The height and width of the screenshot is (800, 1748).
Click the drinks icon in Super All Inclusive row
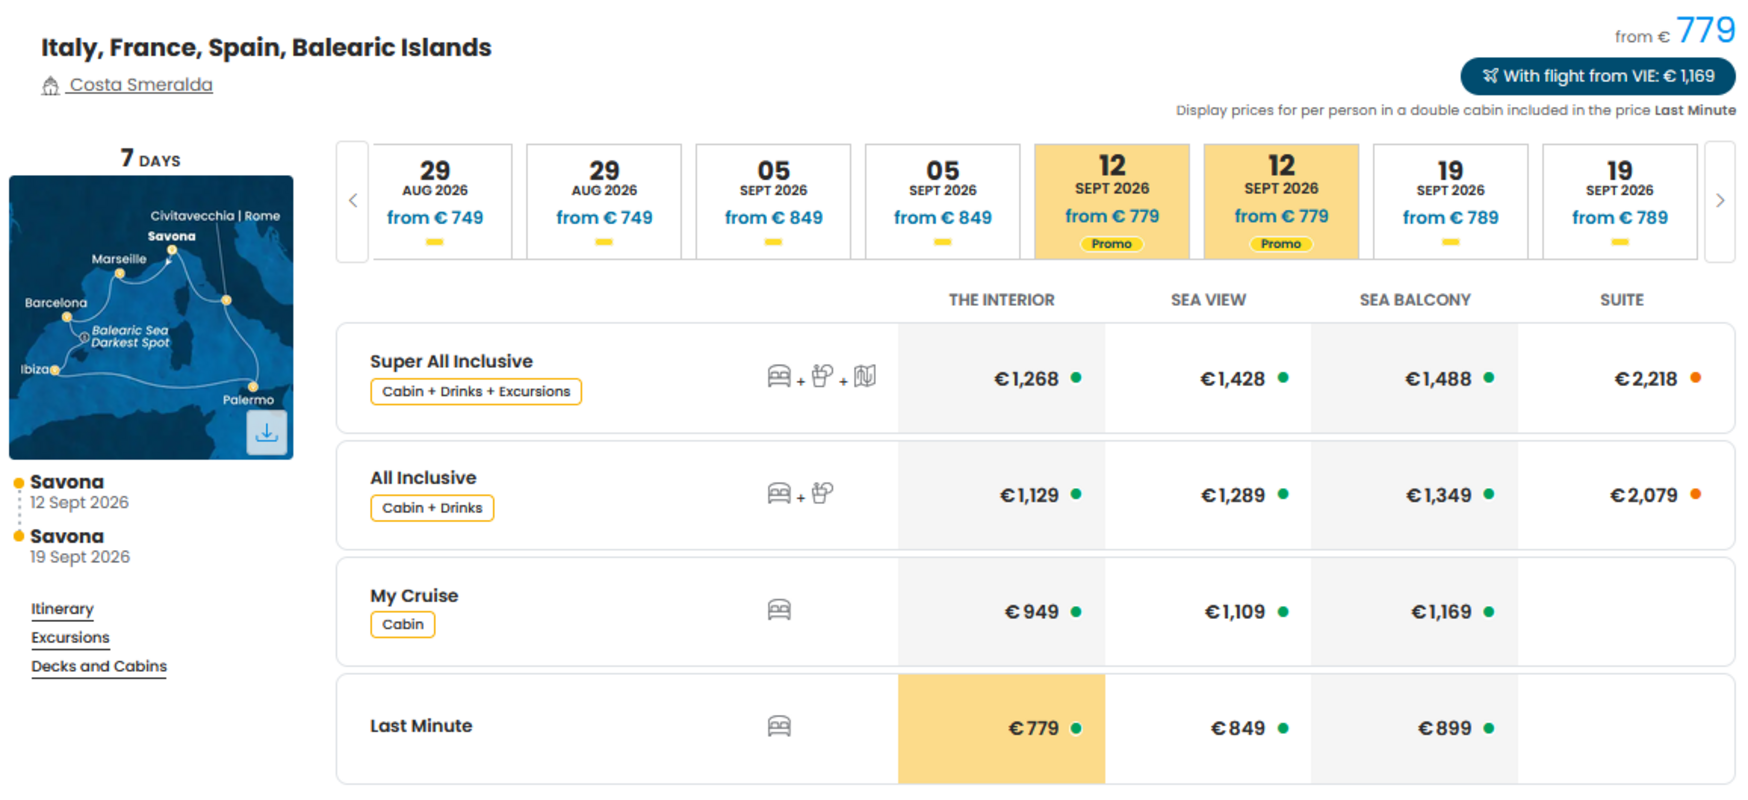(x=822, y=376)
